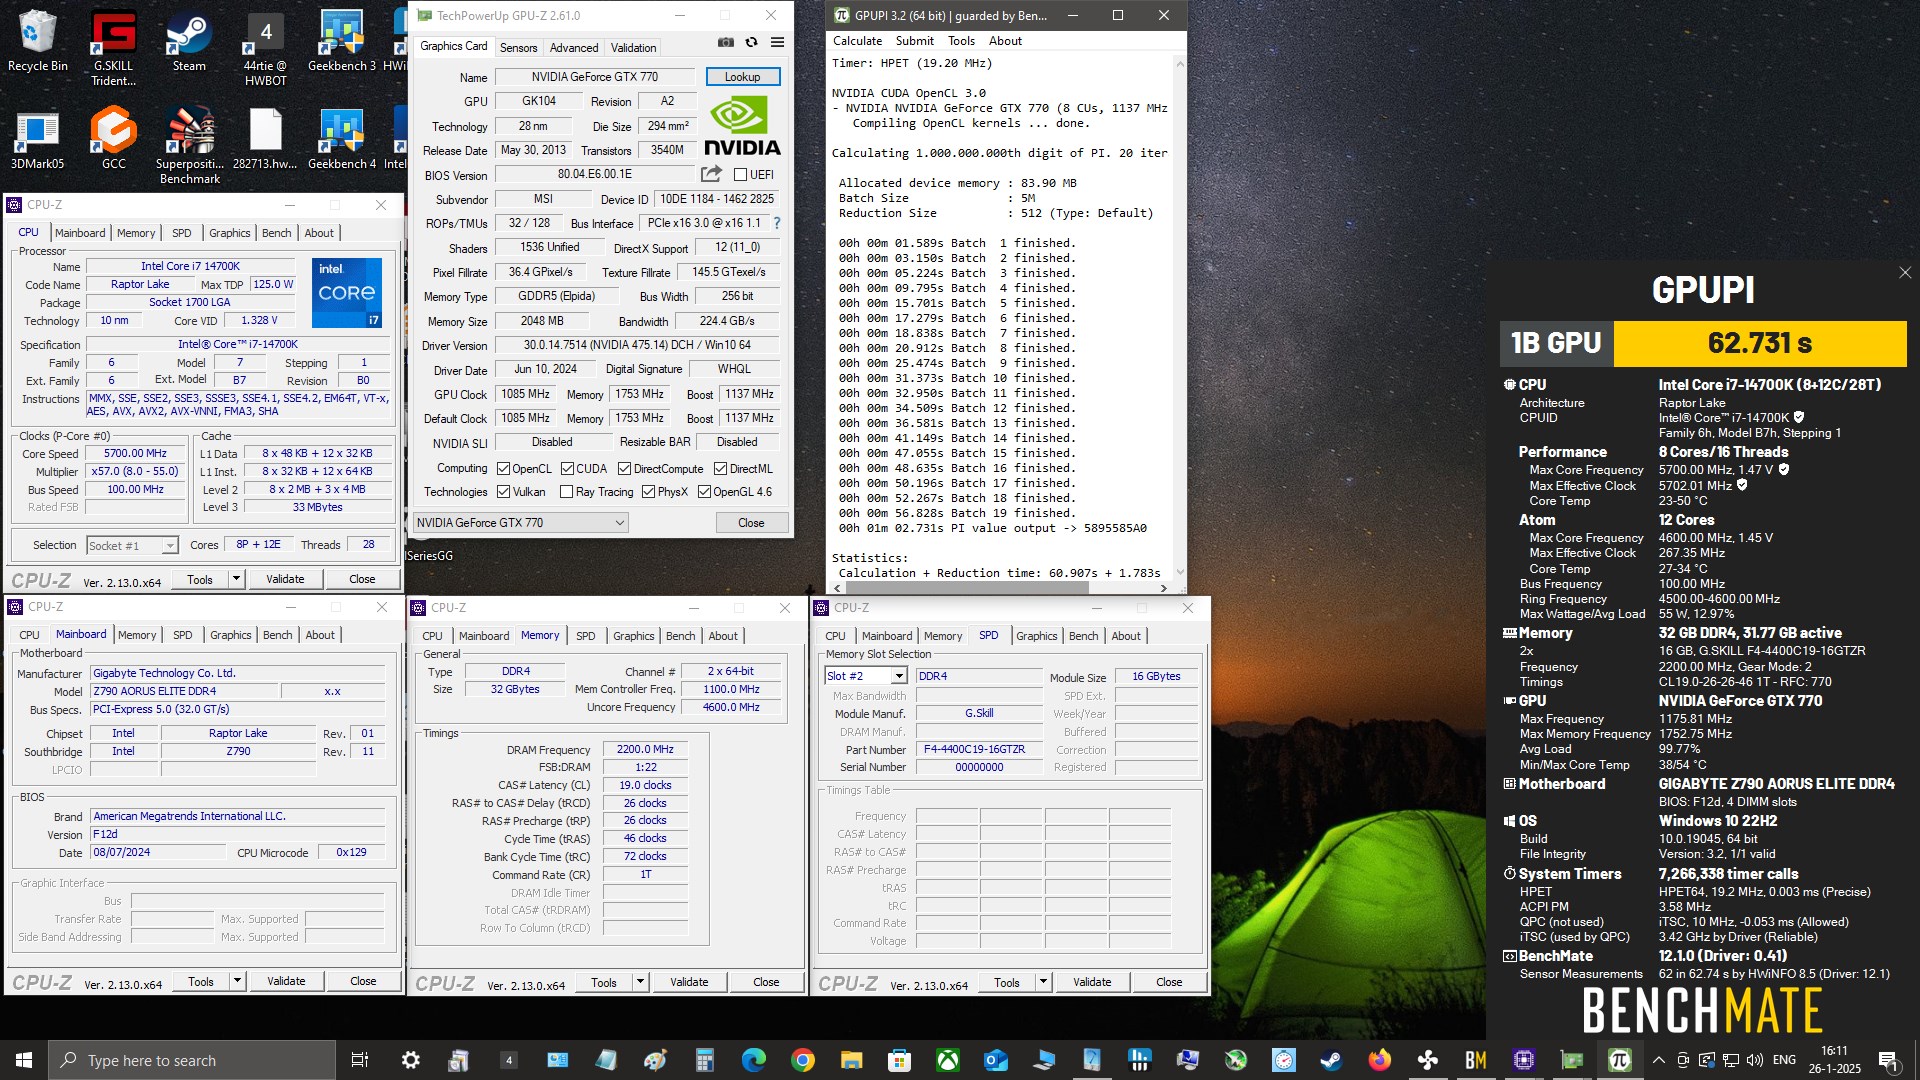Open the Validation tab in GPU-Z
Viewport: 1920px width, 1080px height.
tap(633, 47)
